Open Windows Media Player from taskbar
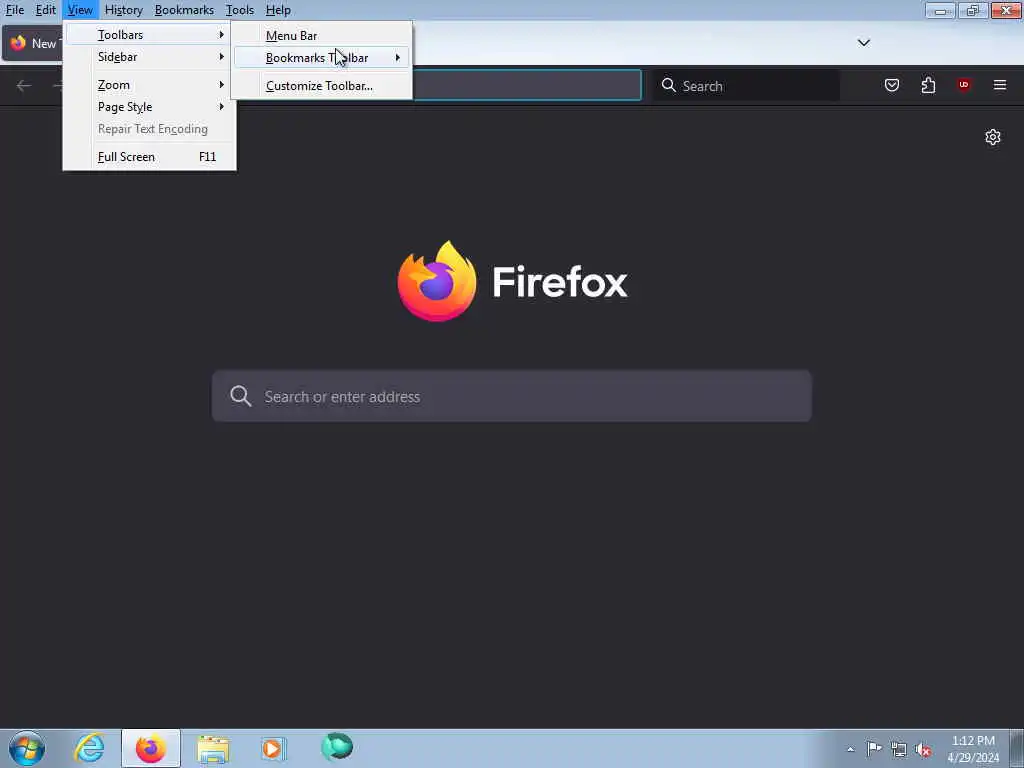Viewport: 1024px width, 768px height. pyautogui.click(x=274, y=748)
